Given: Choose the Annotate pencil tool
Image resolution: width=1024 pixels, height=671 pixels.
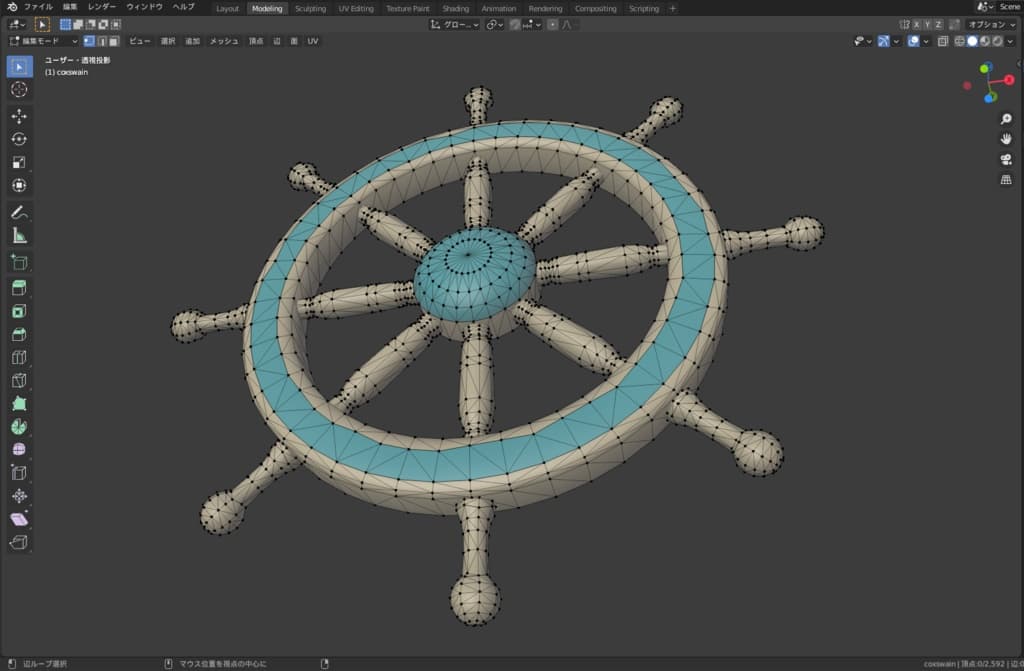Looking at the screenshot, I should pyautogui.click(x=19, y=212).
